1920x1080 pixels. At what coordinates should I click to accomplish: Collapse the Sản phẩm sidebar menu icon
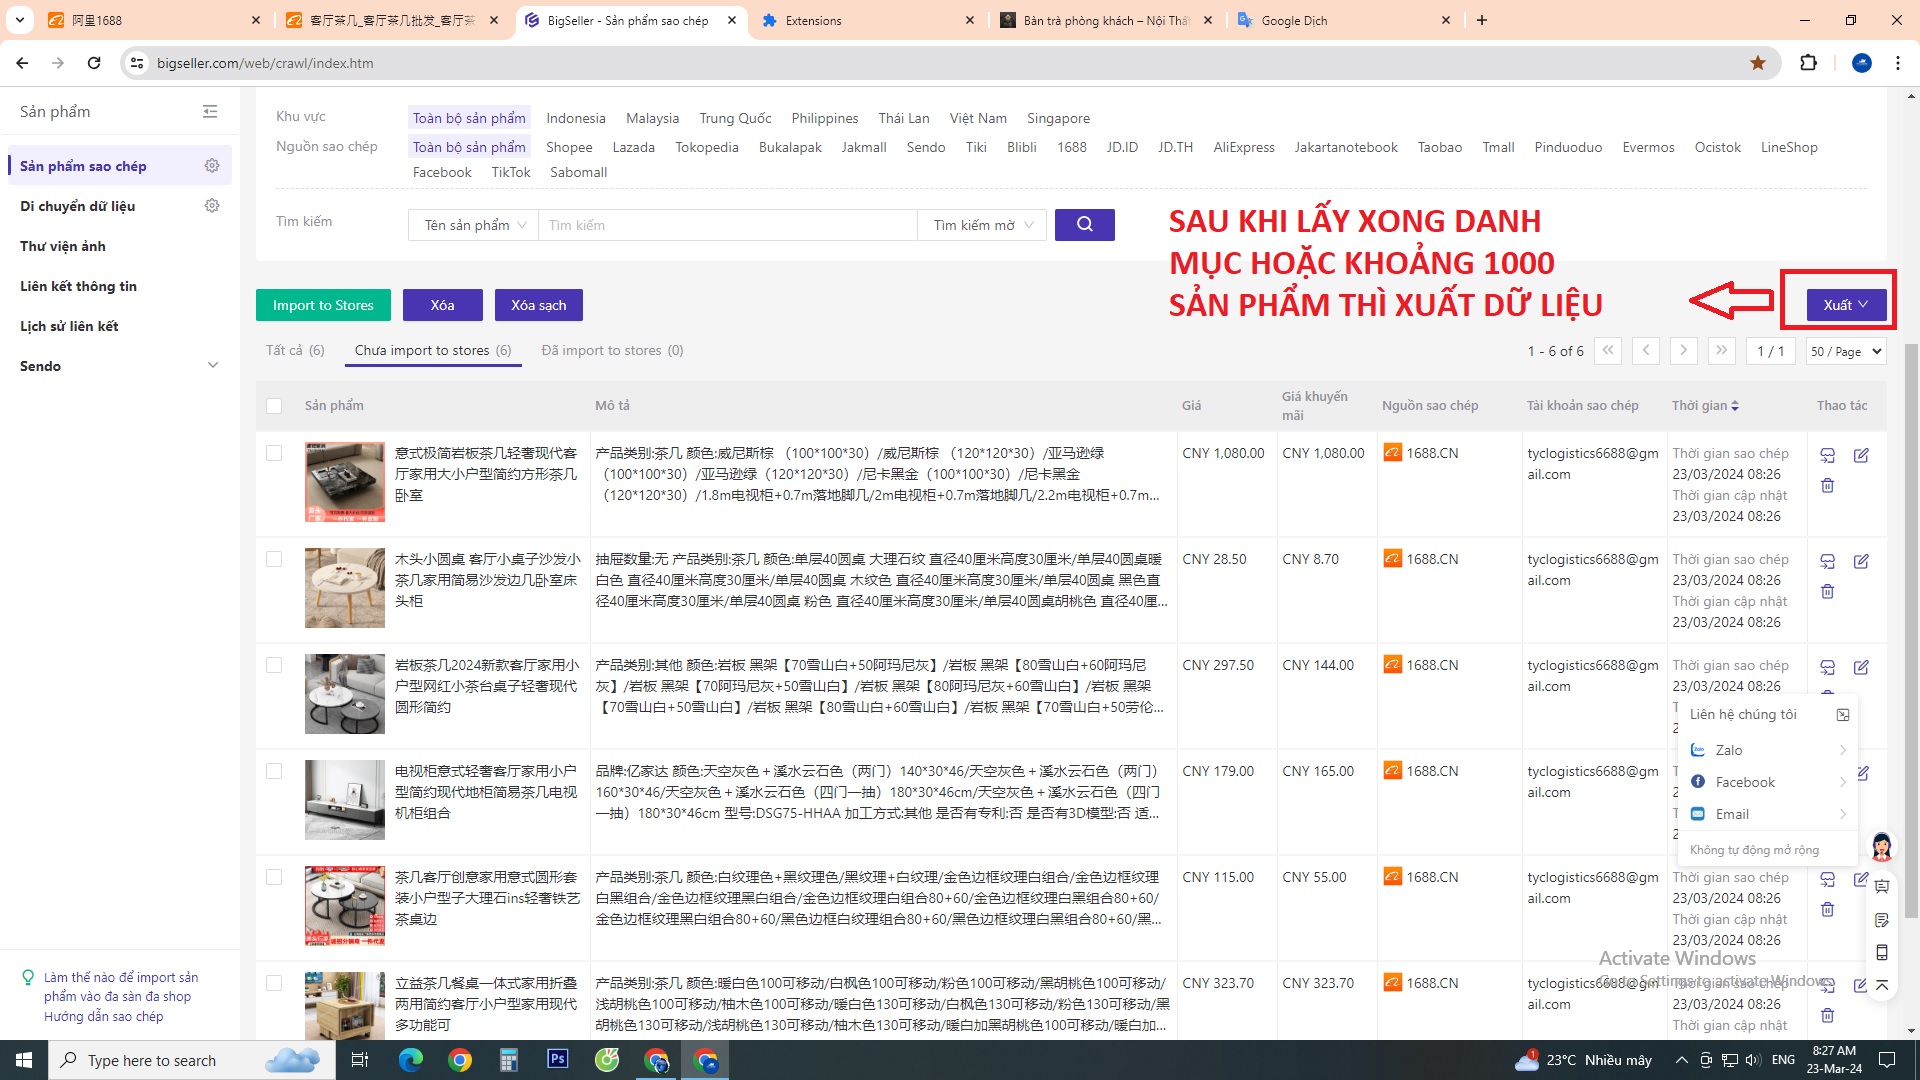point(210,112)
